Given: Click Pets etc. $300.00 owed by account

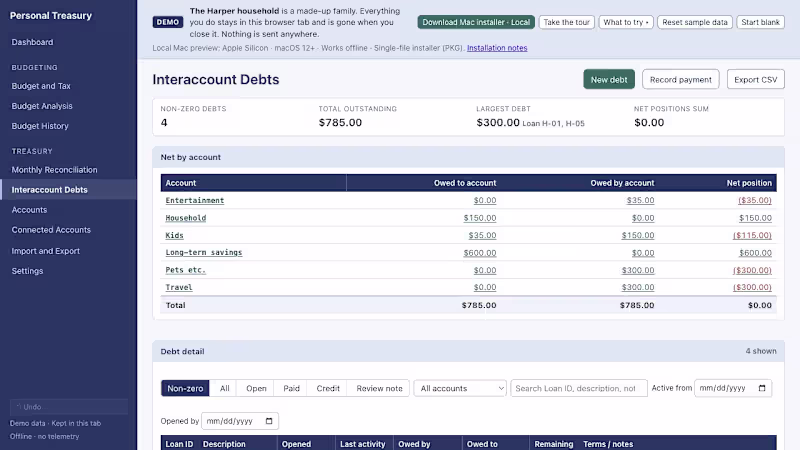Looking at the screenshot, I should pos(638,270).
